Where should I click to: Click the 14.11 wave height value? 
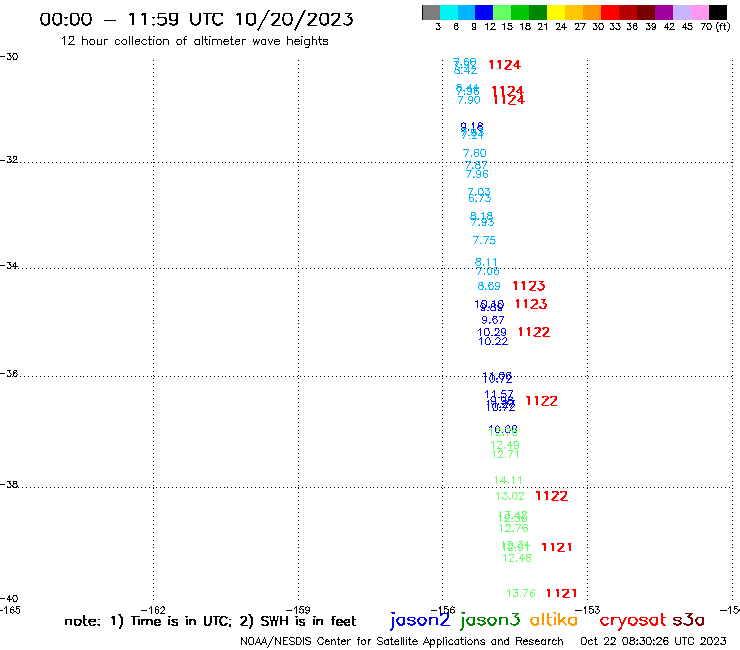pyautogui.click(x=508, y=480)
